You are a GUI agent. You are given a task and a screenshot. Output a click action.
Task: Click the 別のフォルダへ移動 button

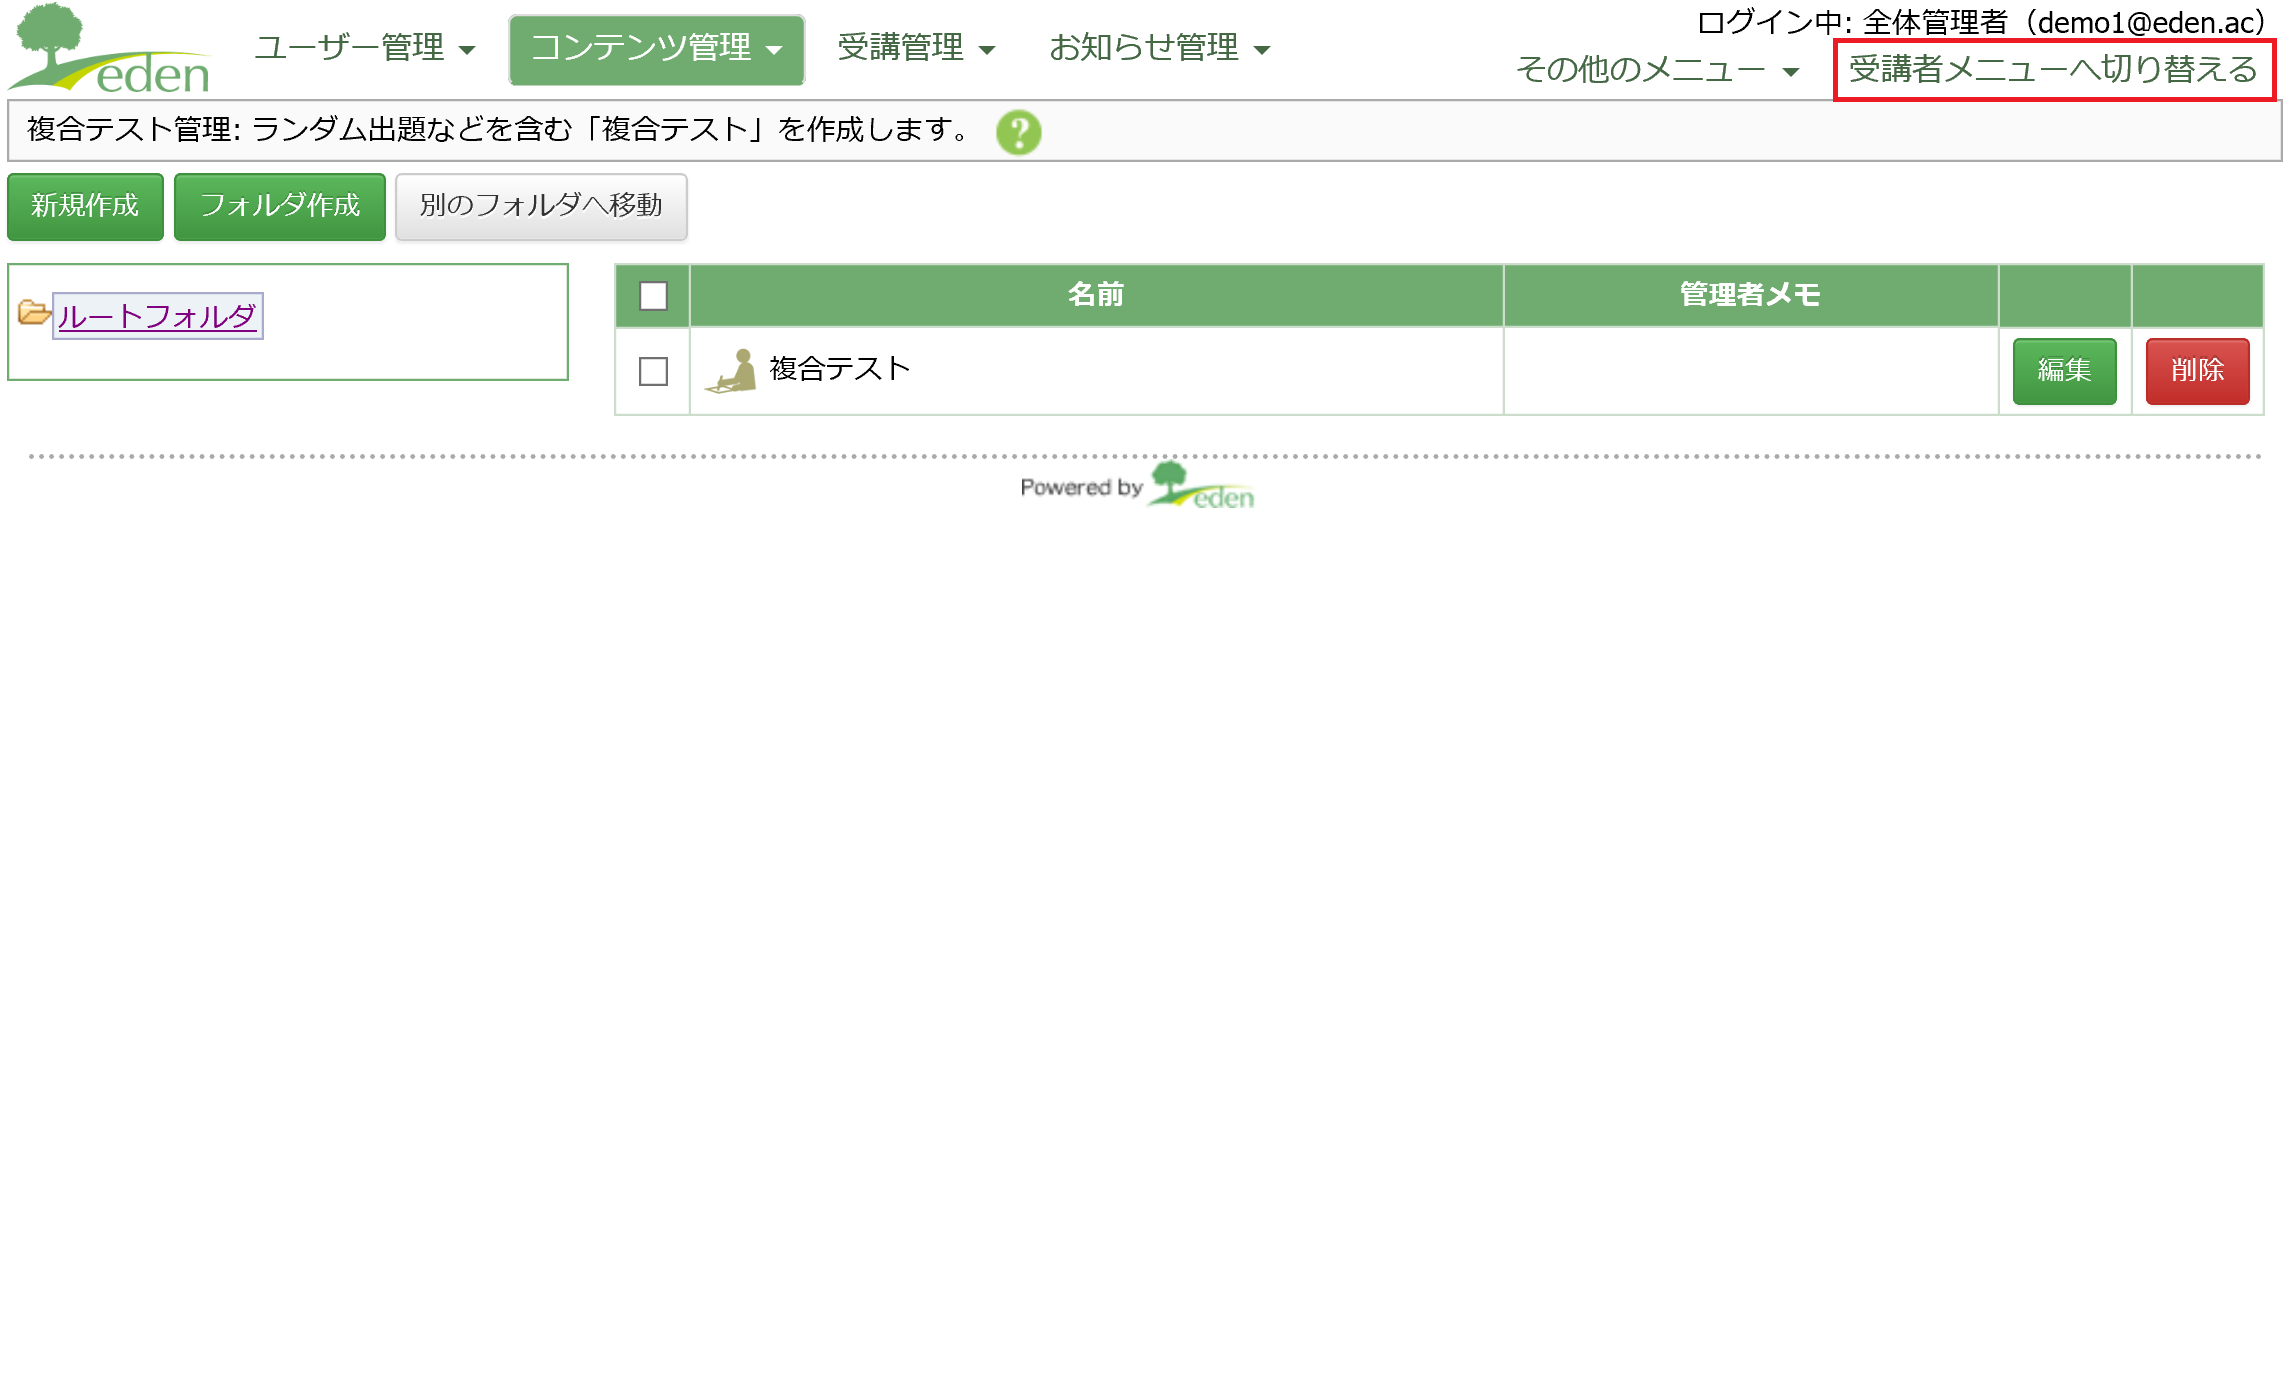tap(541, 206)
